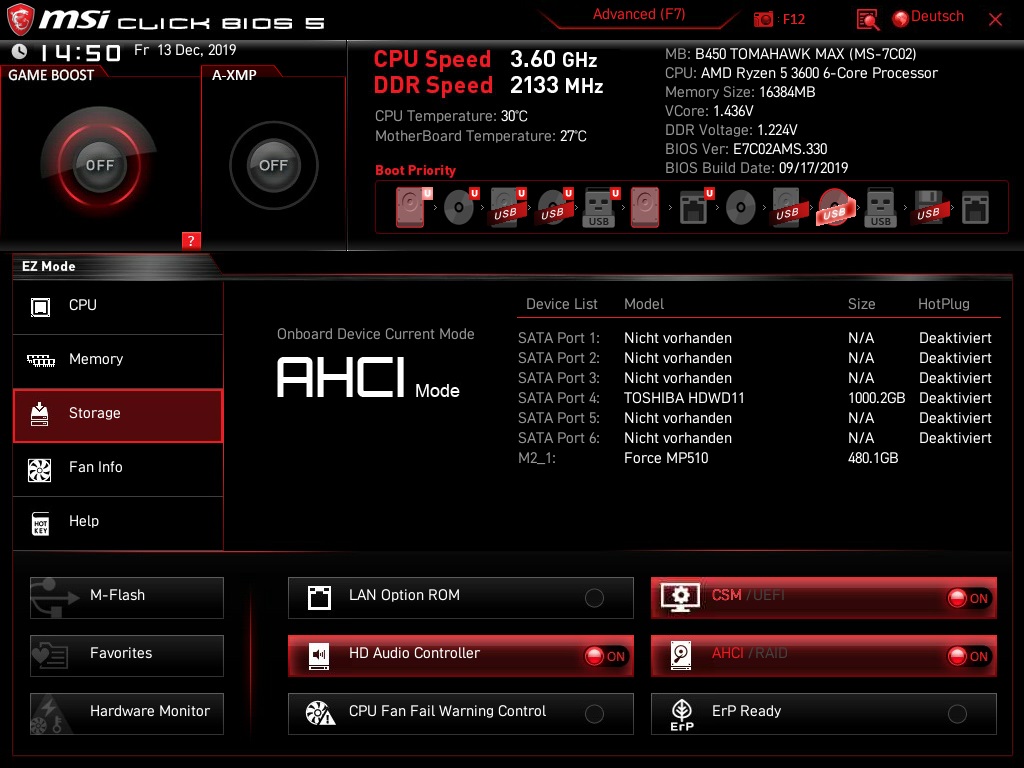Click the 1000.2GB size value
This screenshot has width=1024, height=768.
pos(876,398)
